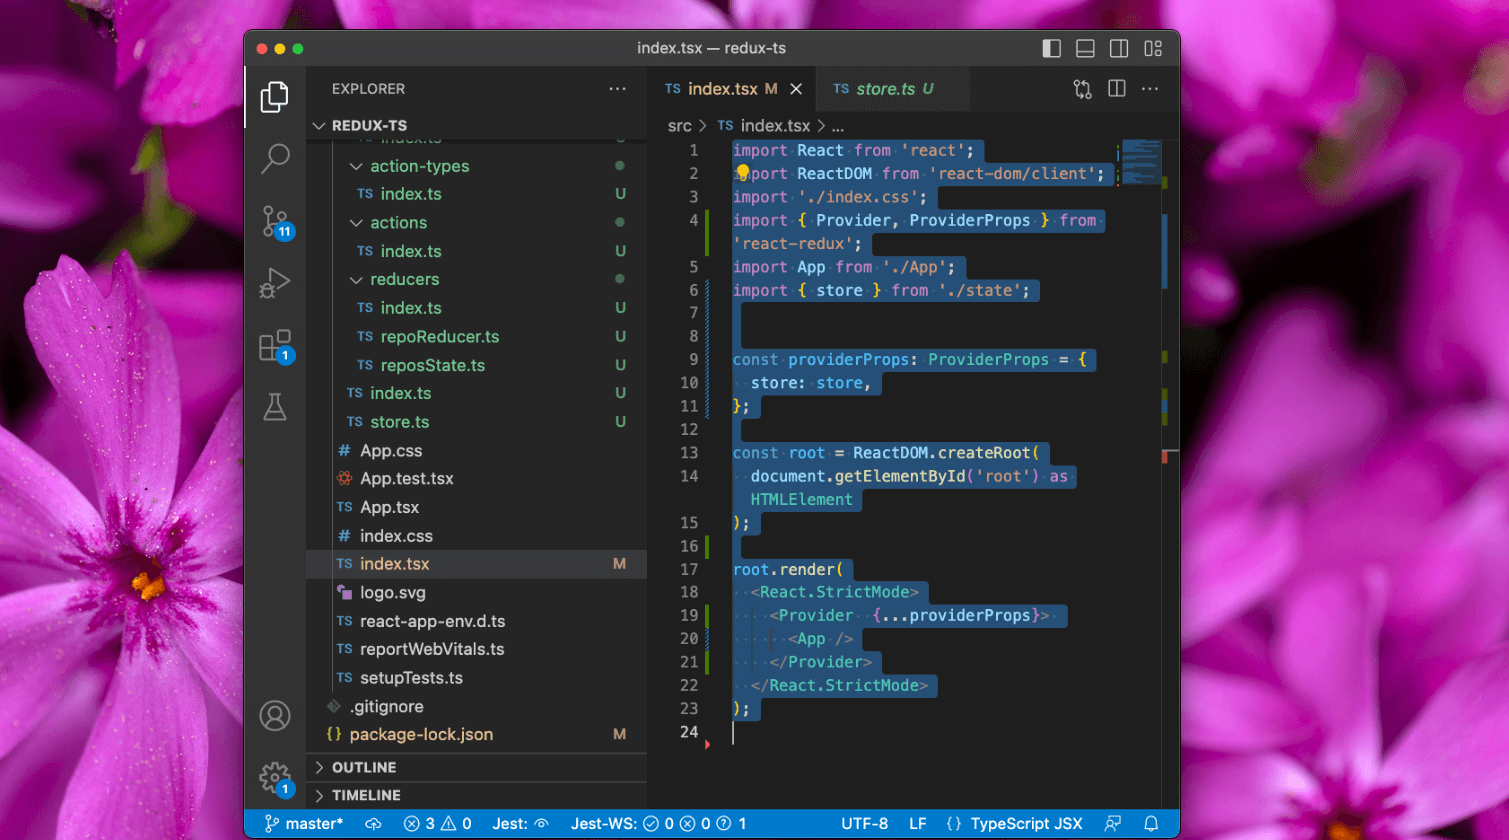The image size is (1509, 840).
Task: Open react-app-env.d.ts file
Action: (432, 621)
